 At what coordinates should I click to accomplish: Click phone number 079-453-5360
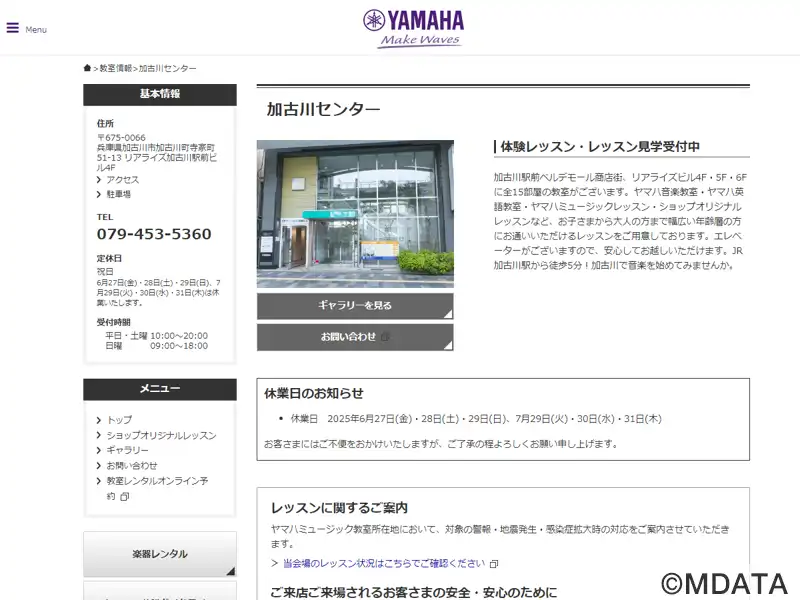pos(154,234)
